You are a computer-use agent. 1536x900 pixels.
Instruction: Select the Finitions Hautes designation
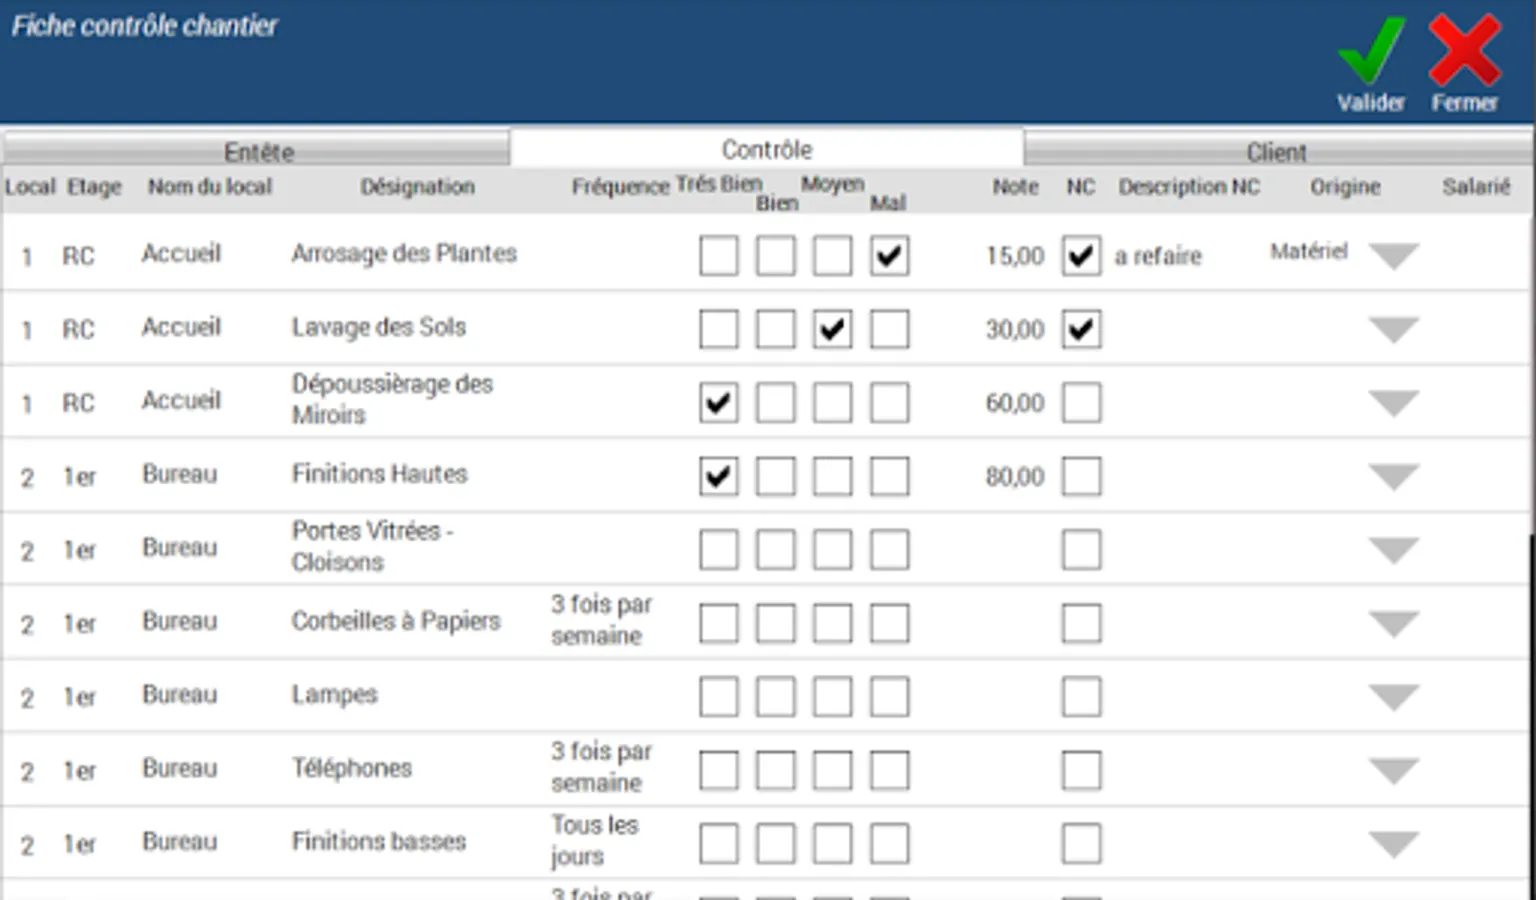[380, 474]
